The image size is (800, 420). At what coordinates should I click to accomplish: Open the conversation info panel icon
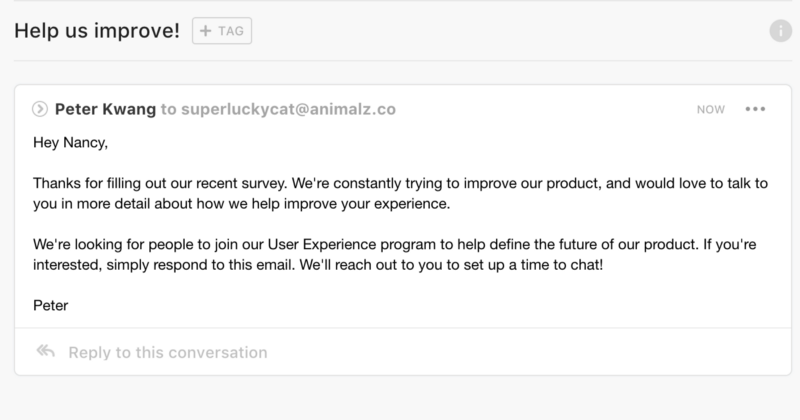[x=780, y=31]
